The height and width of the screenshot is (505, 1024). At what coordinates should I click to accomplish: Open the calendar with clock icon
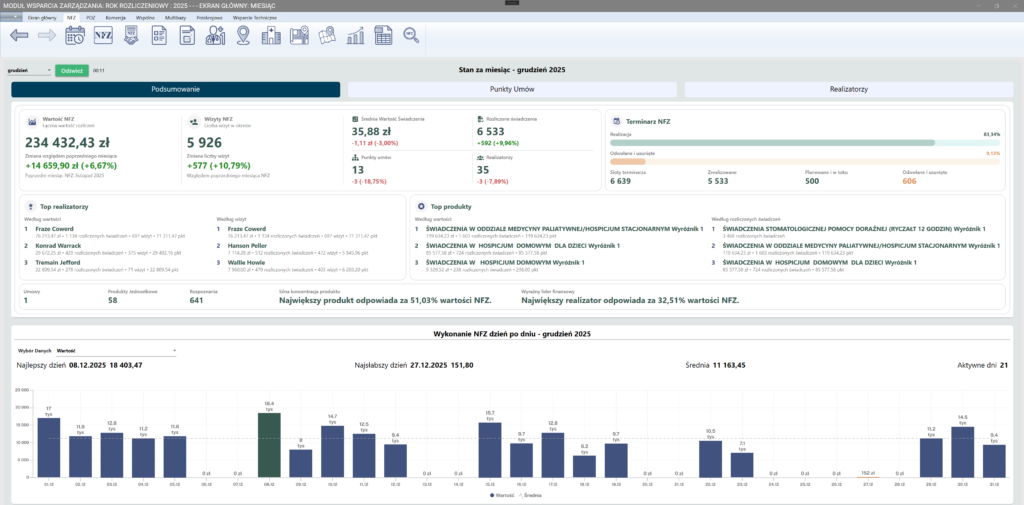tap(75, 35)
